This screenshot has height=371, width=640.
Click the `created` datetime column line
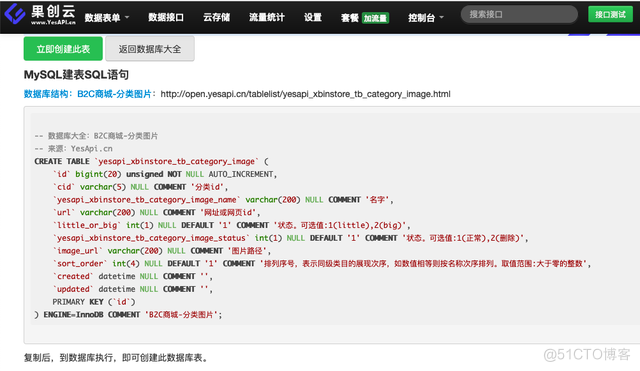point(133,276)
